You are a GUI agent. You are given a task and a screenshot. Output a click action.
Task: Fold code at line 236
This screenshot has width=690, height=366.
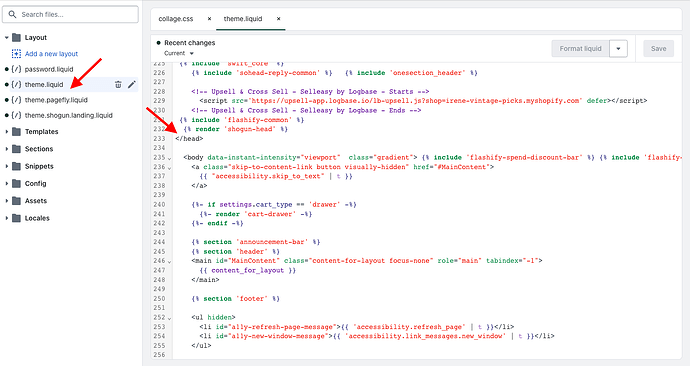[169, 168]
